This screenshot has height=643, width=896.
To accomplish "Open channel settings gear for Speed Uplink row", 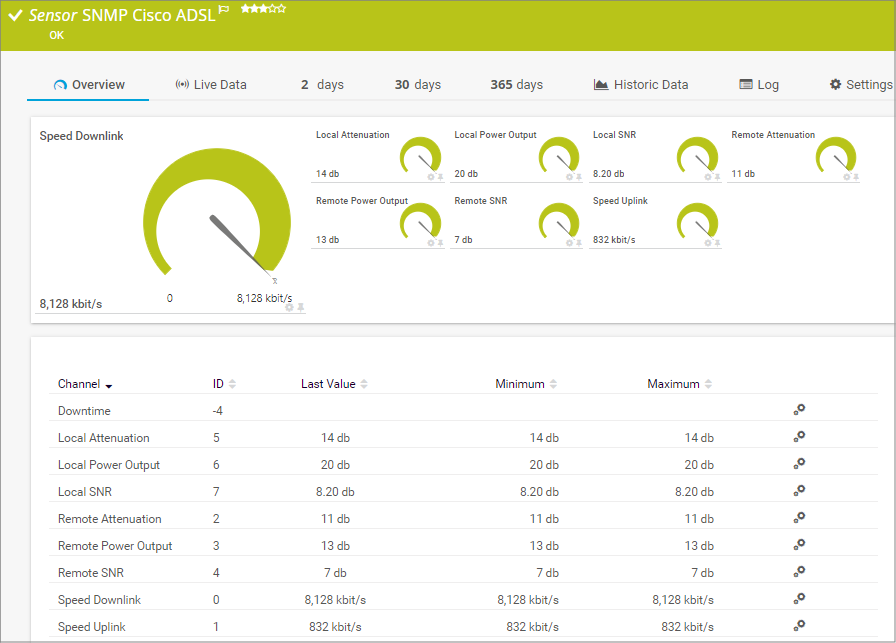I will click(799, 626).
